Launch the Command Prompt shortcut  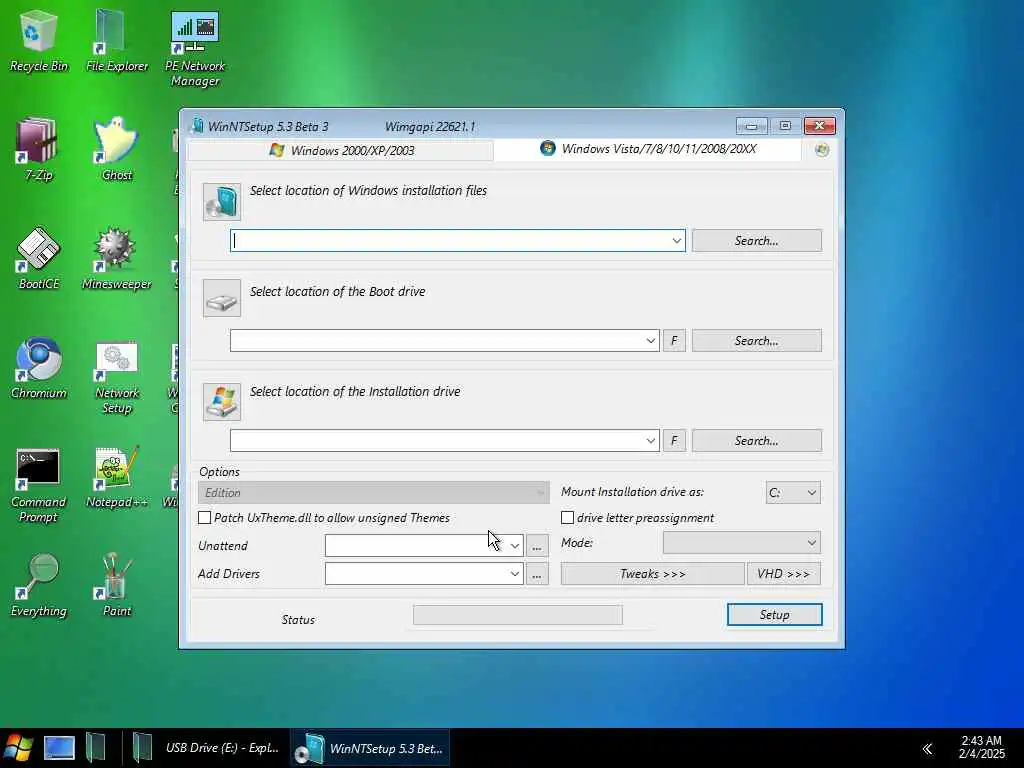39,486
